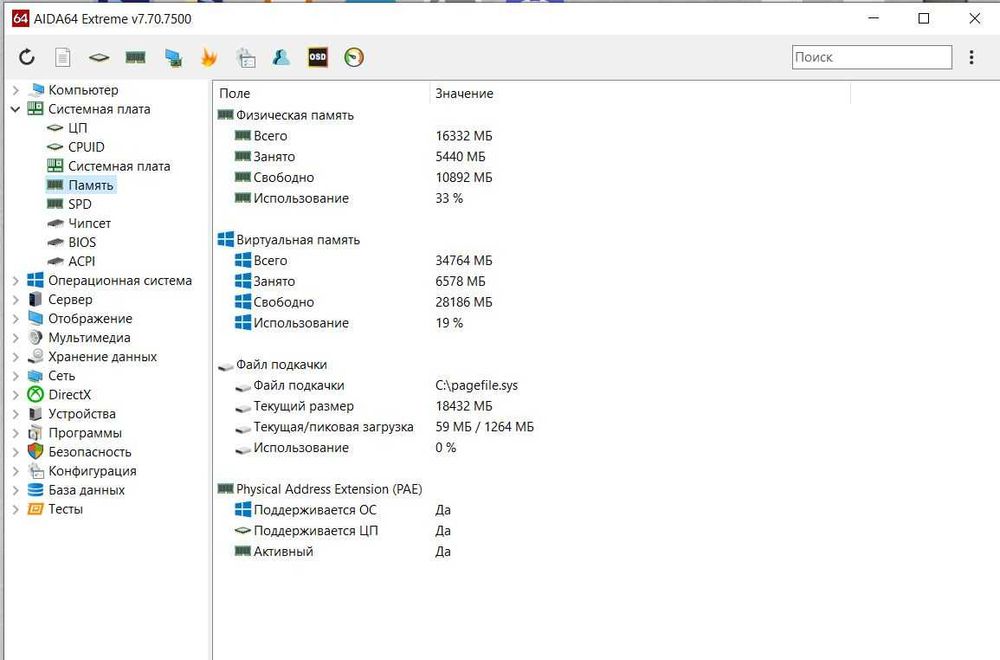
Task: Open the report wizard clipboard icon
Action: coord(246,57)
